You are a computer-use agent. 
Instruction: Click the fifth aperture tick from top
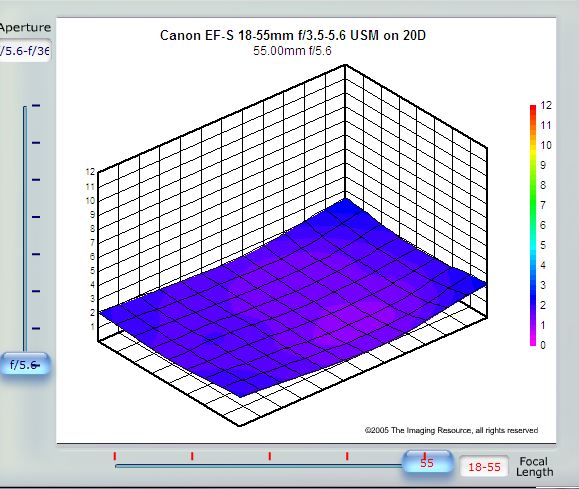[x=36, y=254]
